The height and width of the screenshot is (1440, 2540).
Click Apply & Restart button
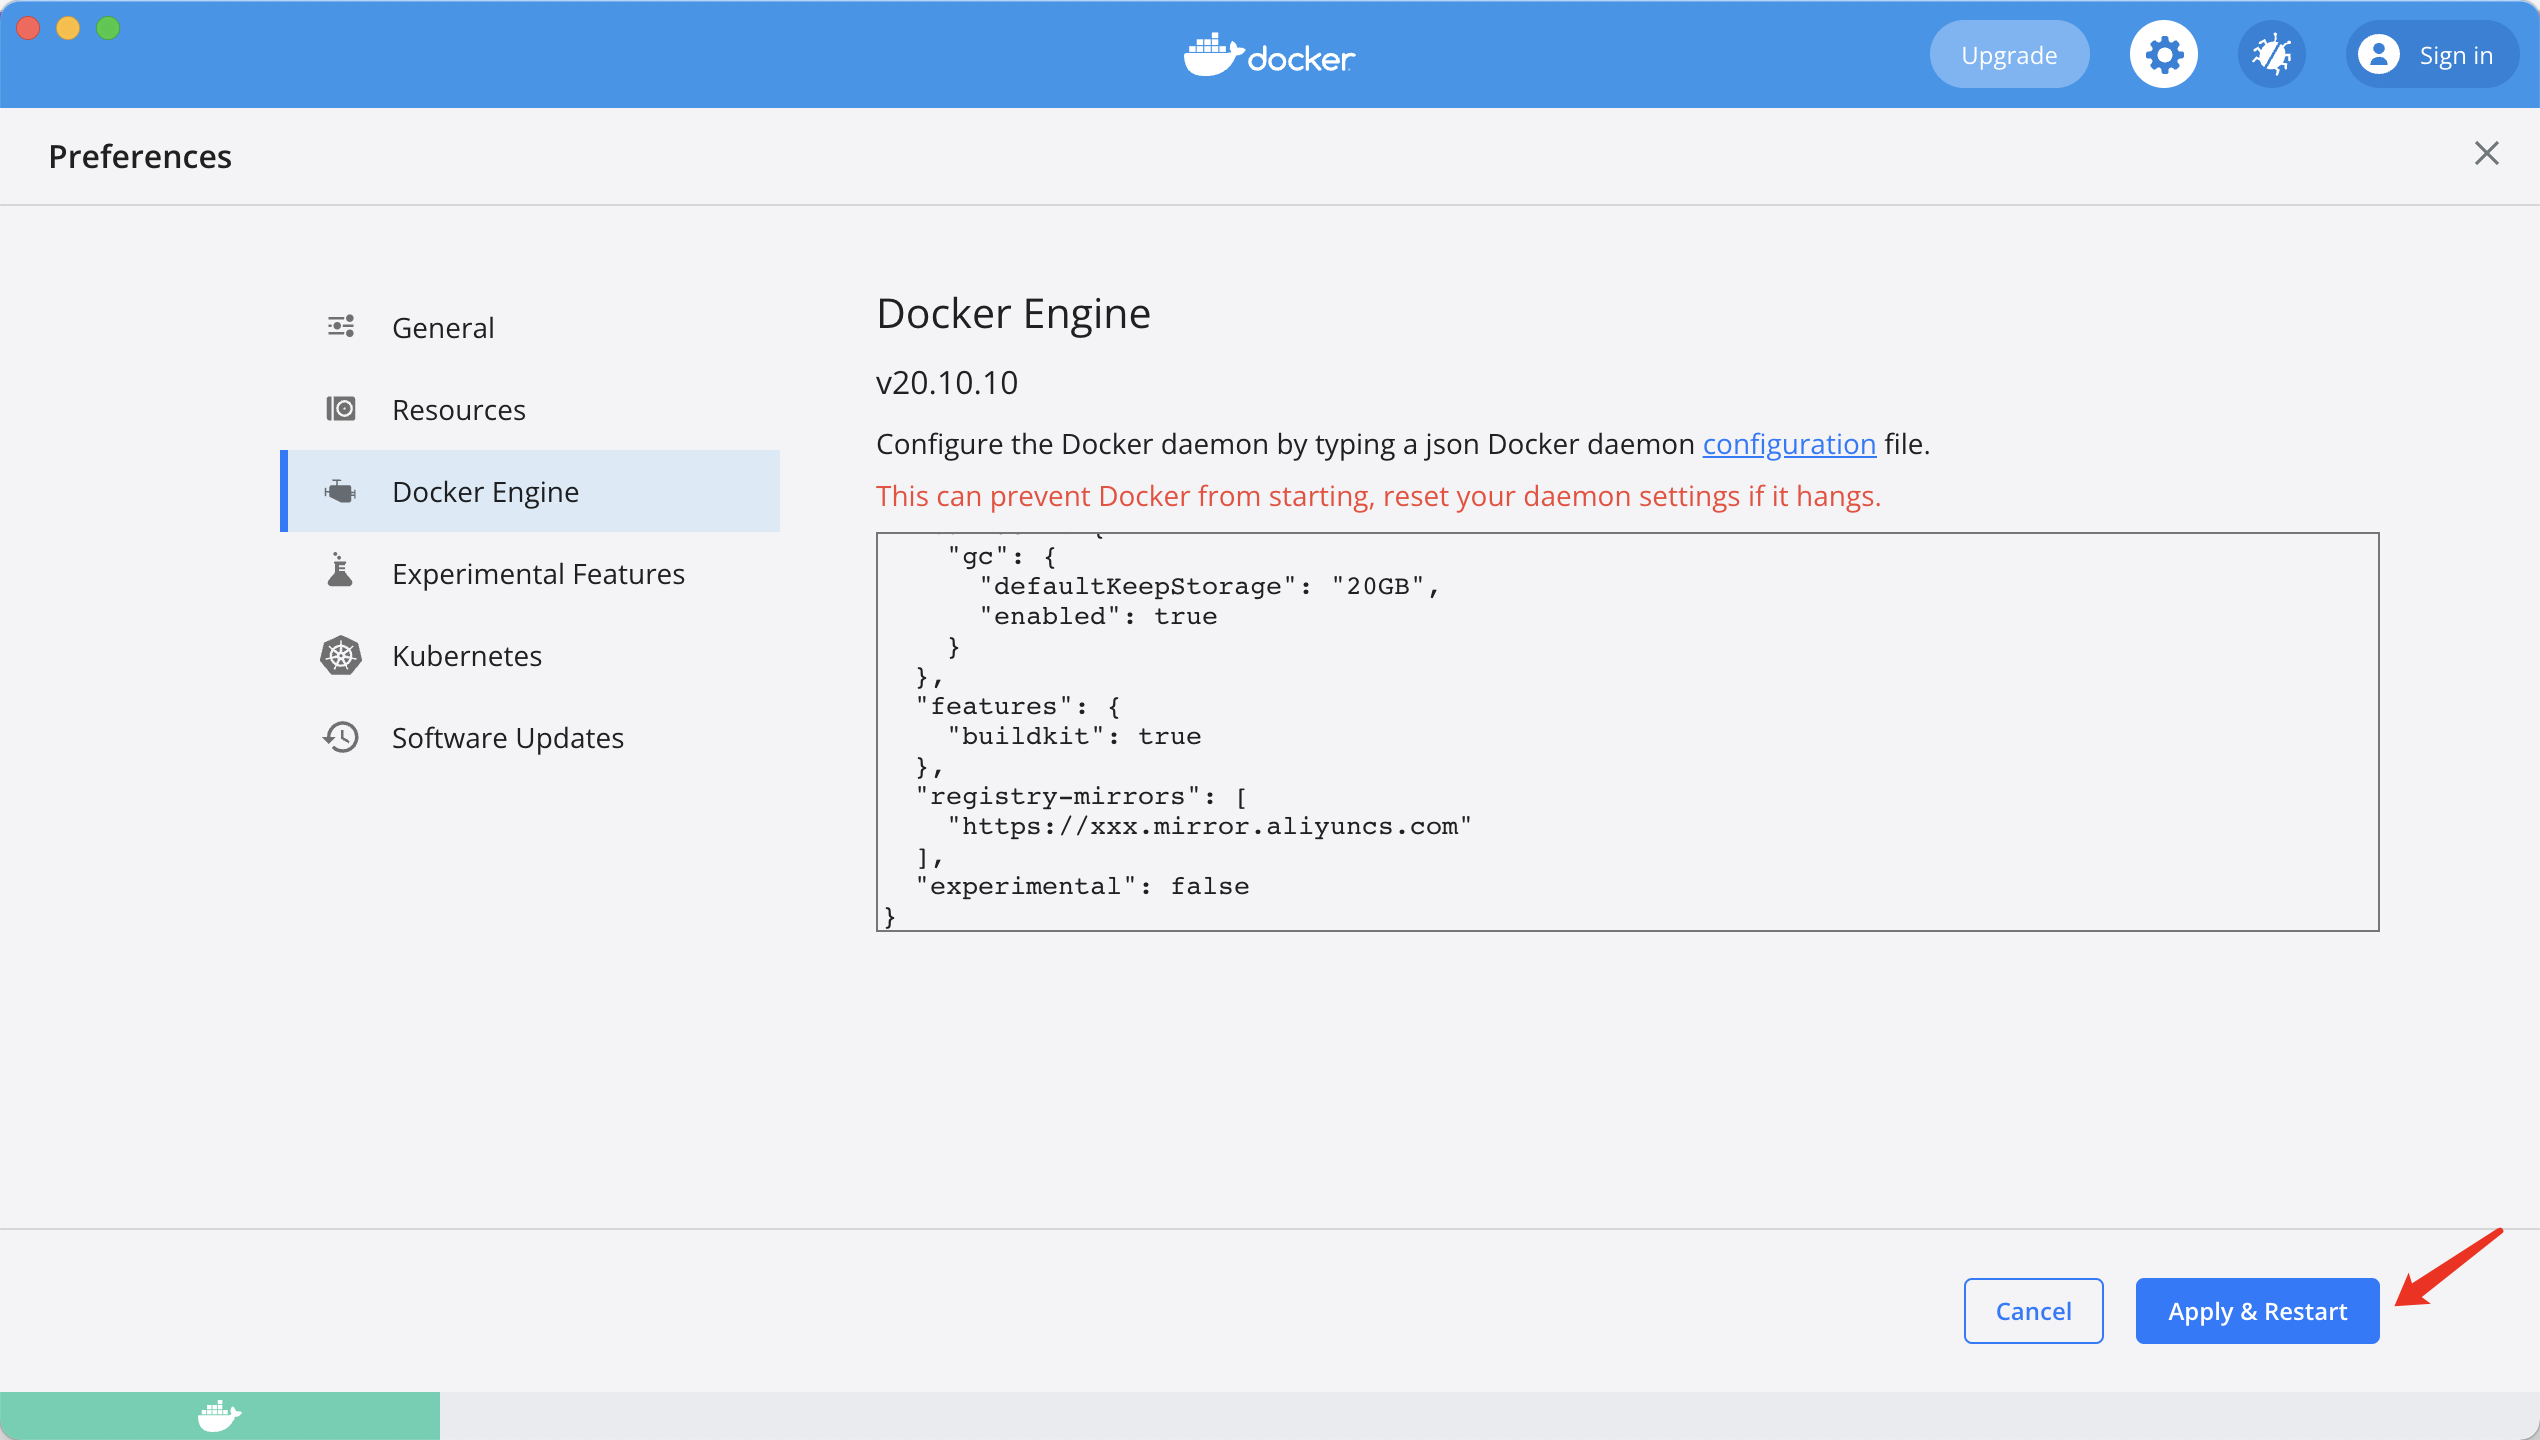[x=2257, y=1310]
